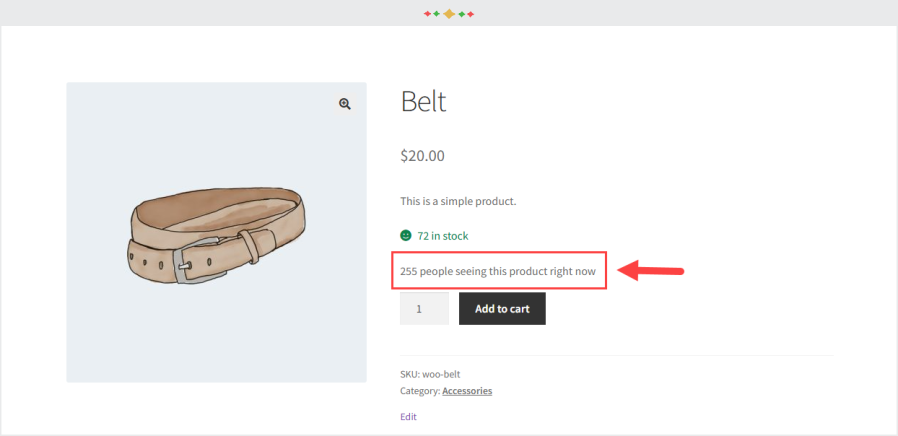Click the rightmost red diamond at page top
The image size is (898, 436).
[x=471, y=14]
